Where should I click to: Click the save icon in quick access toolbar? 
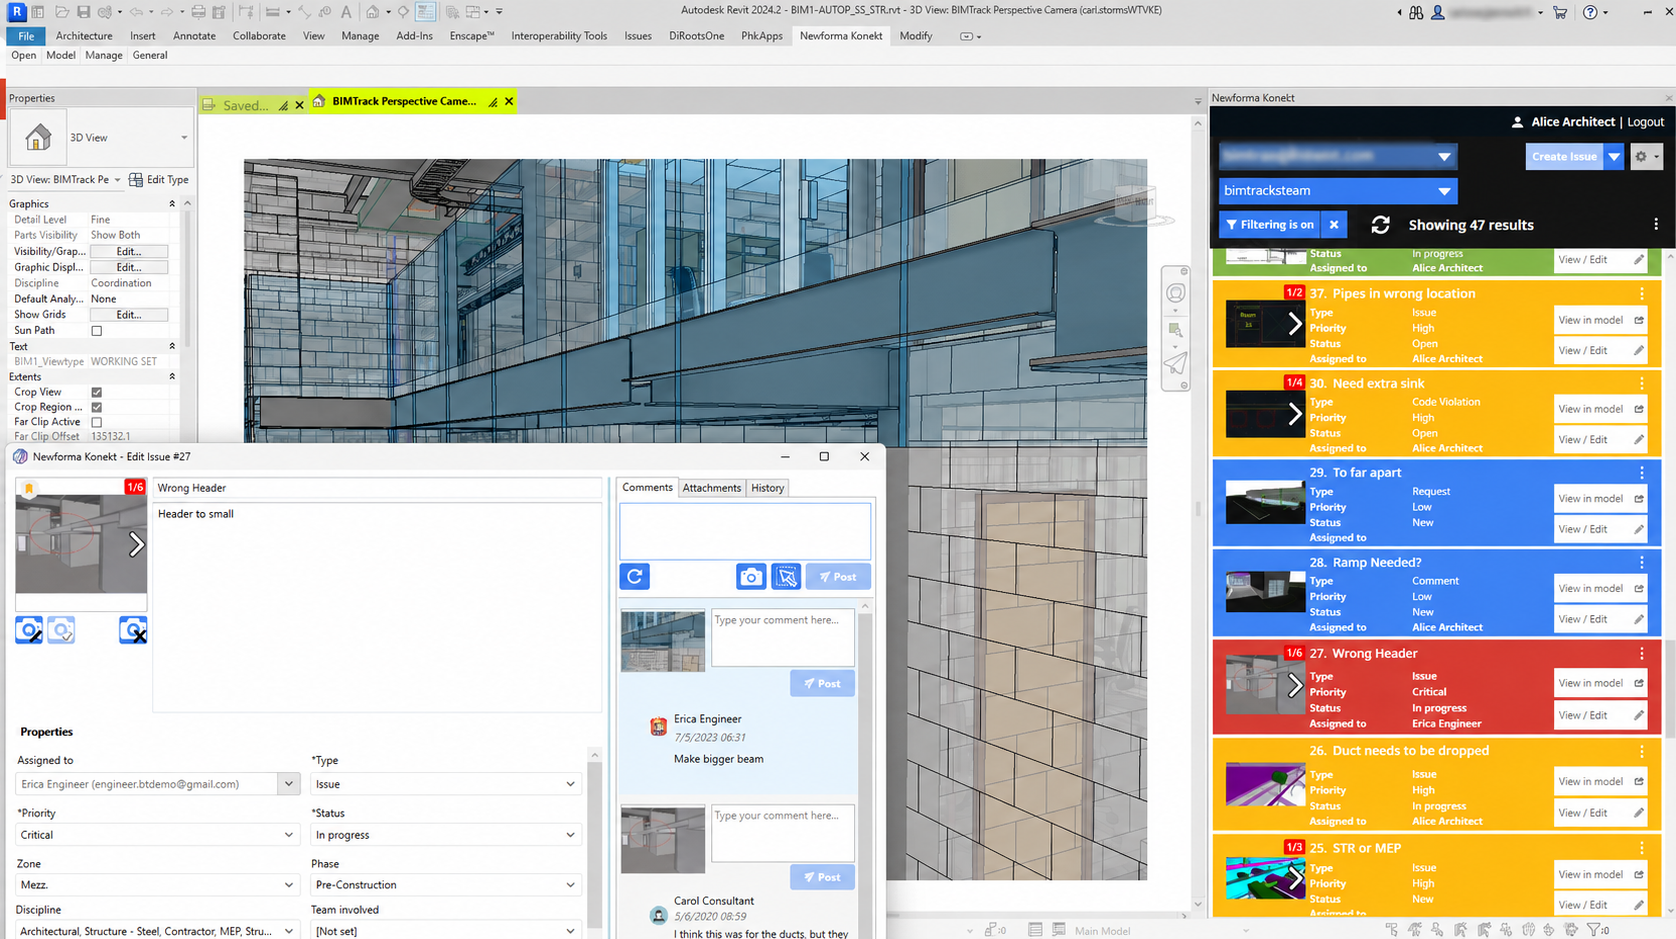[83, 12]
